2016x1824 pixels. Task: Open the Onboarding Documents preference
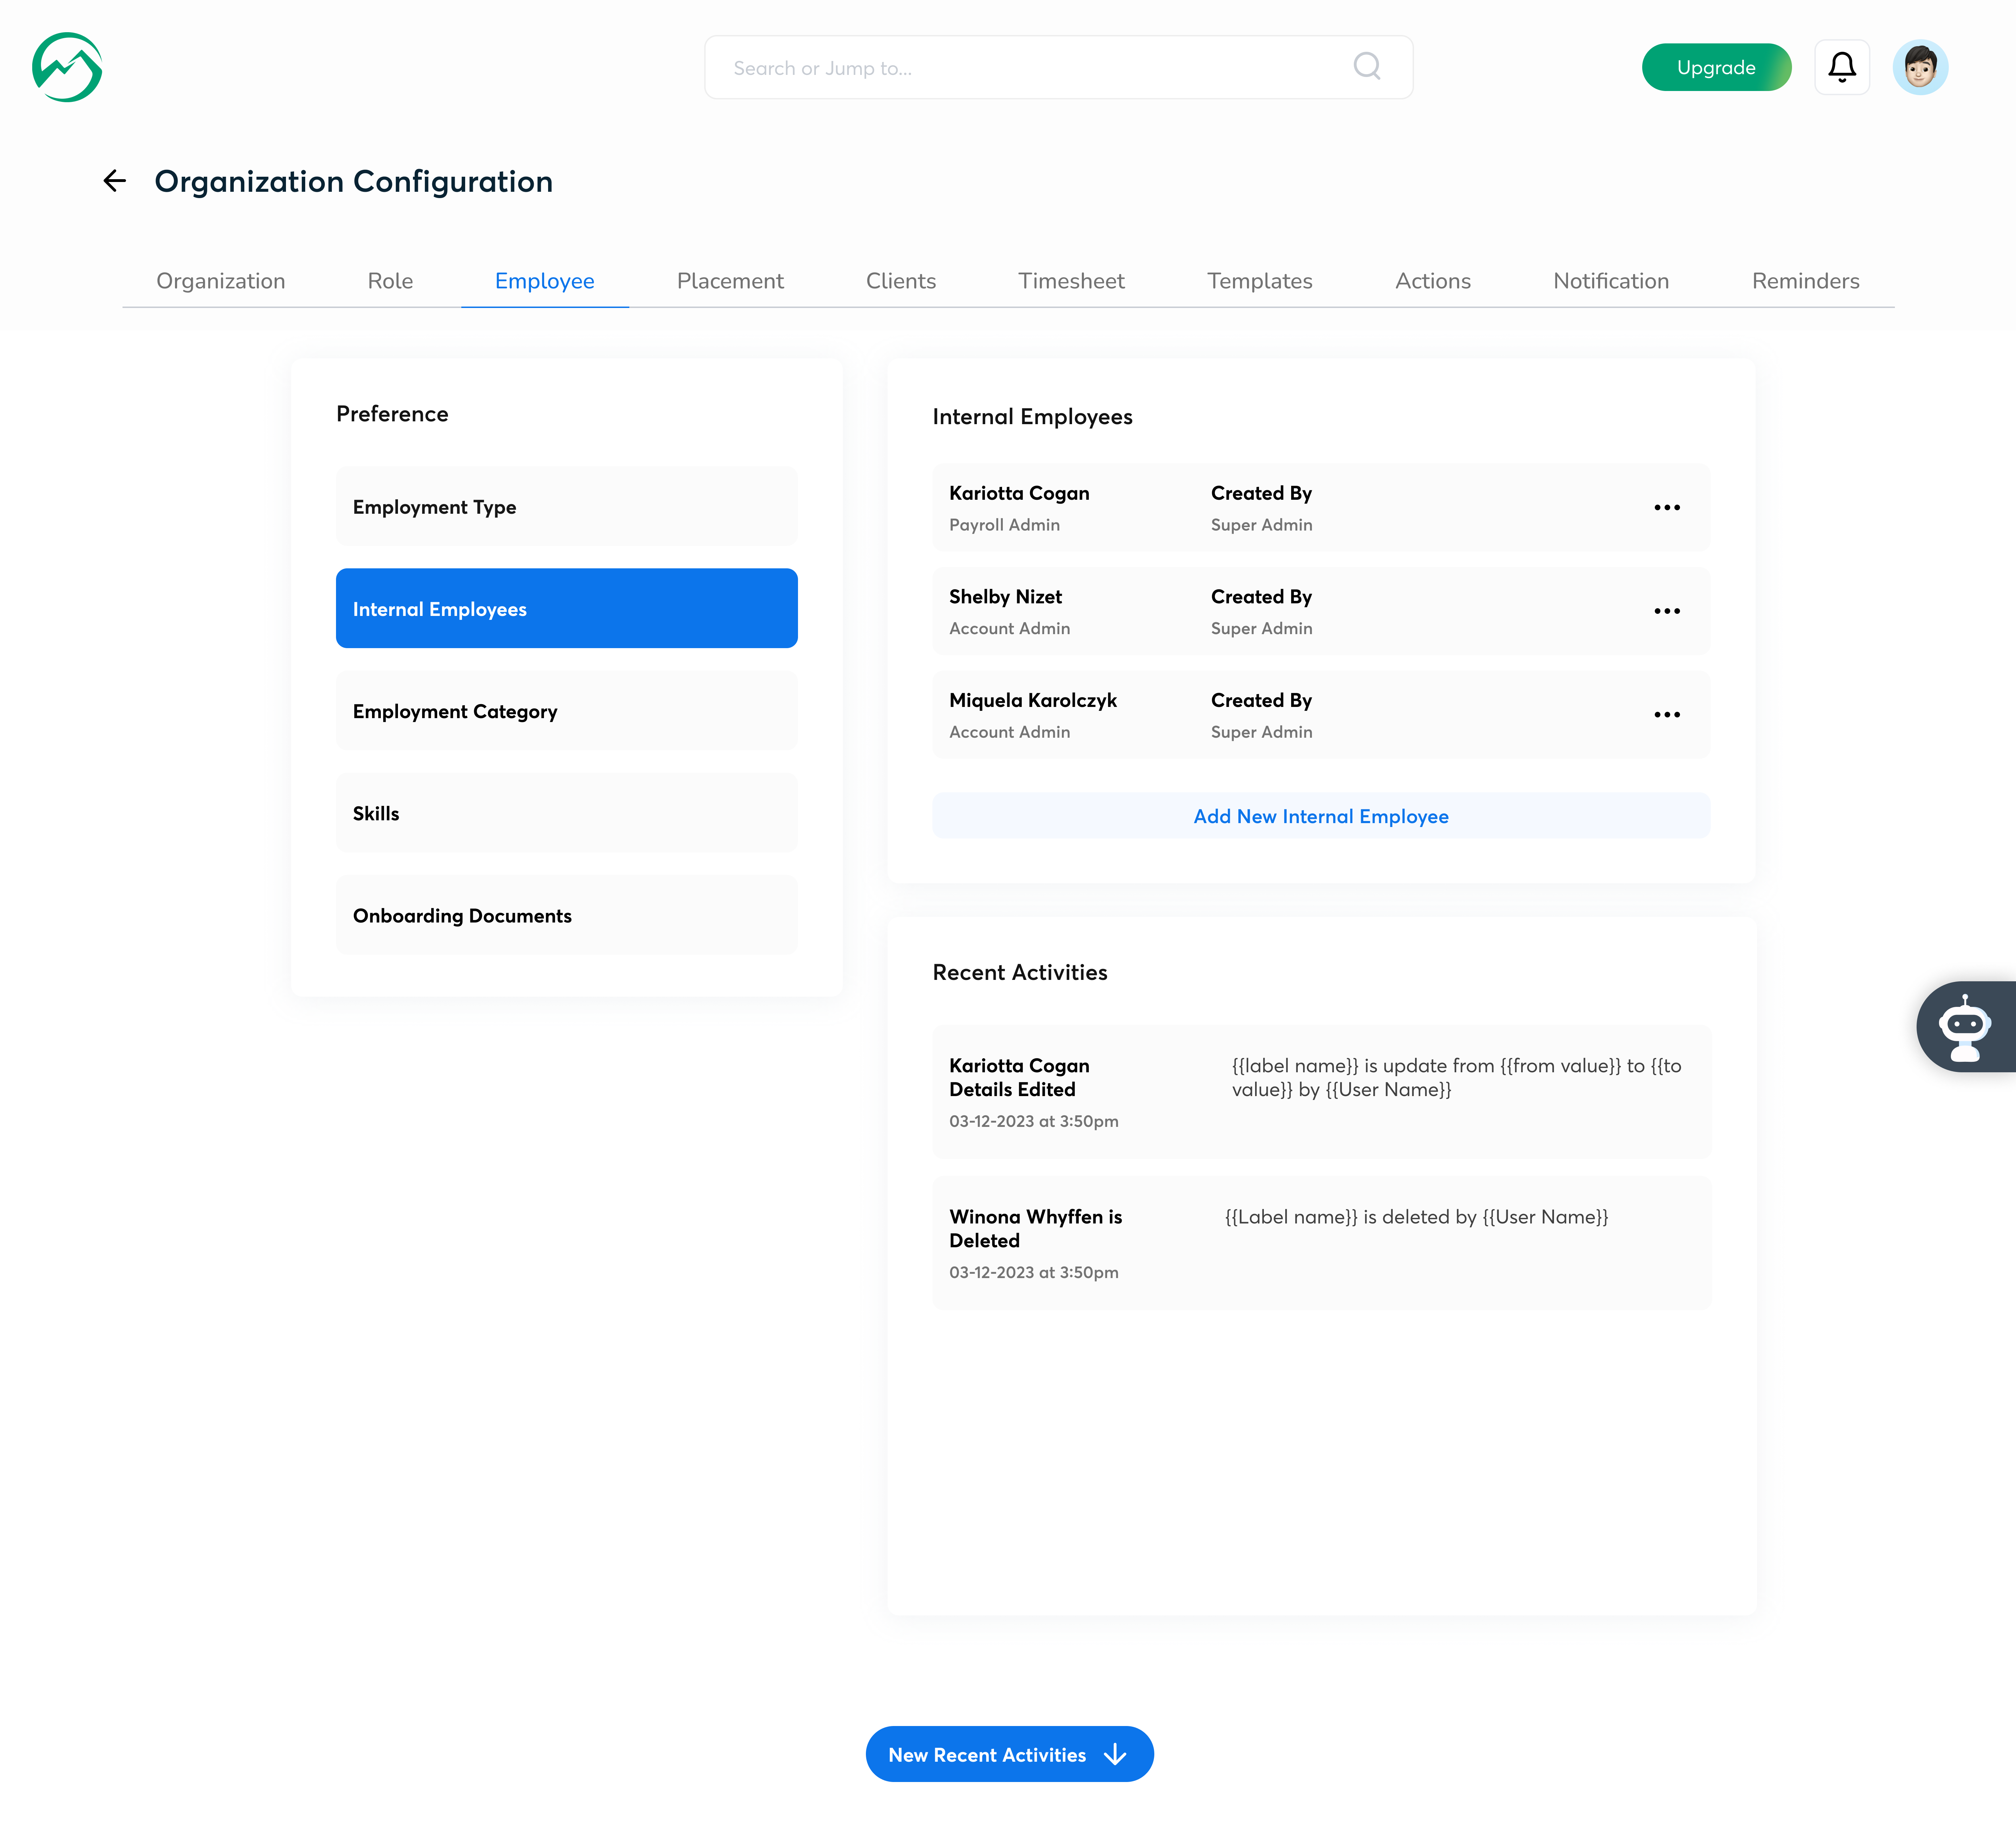click(x=566, y=915)
